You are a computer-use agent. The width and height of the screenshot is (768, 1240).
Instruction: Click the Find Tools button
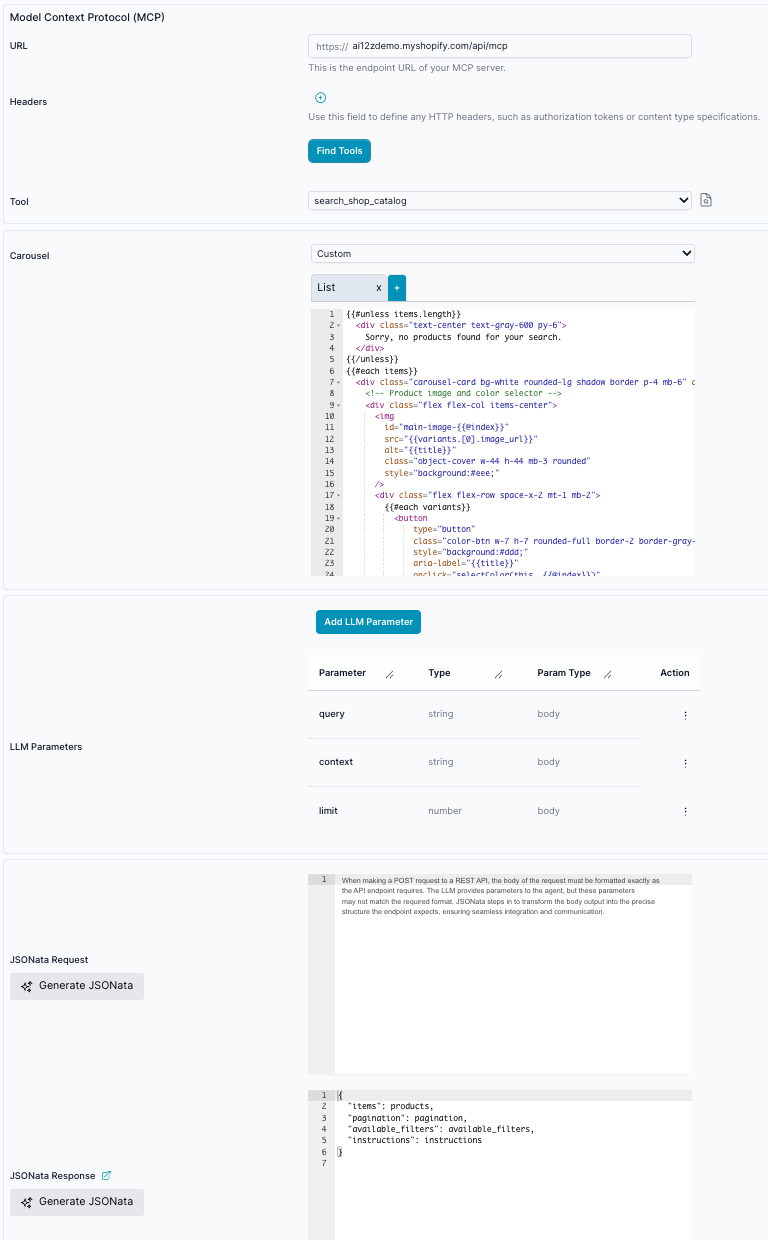coord(339,151)
